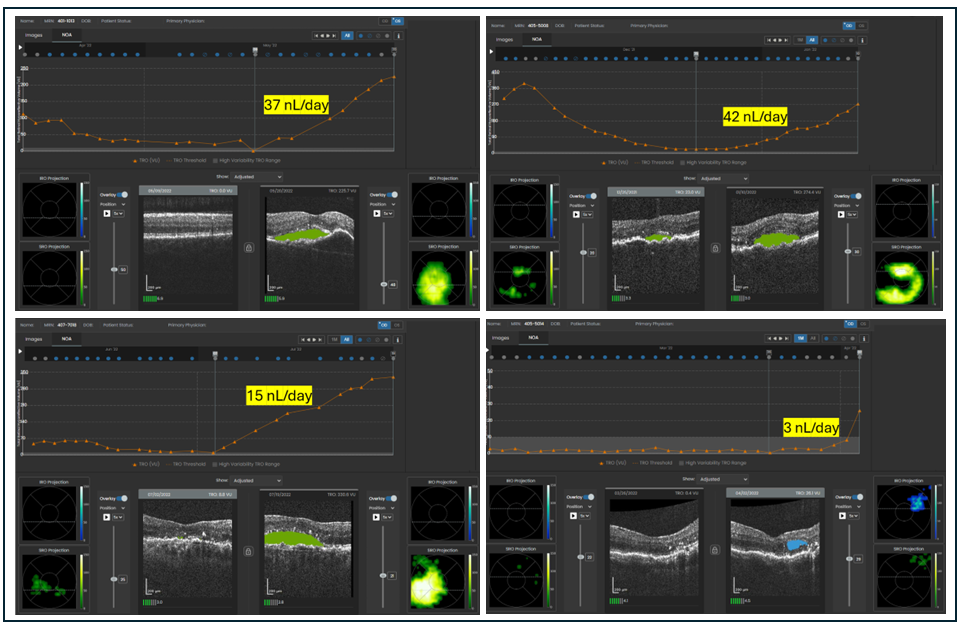Click last timeline flag marker in MRN 405-5014 window
Screen dimensions: 960x624
pyautogui.click(x=860, y=353)
